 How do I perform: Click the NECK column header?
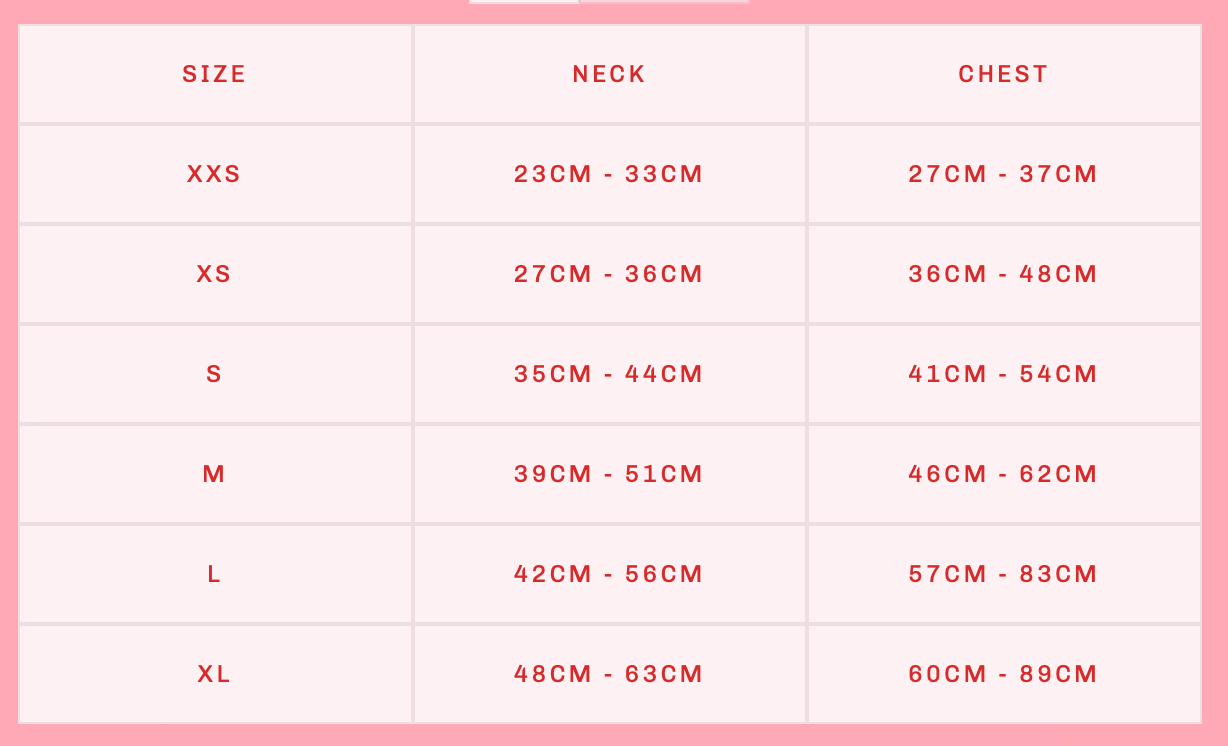point(609,74)
